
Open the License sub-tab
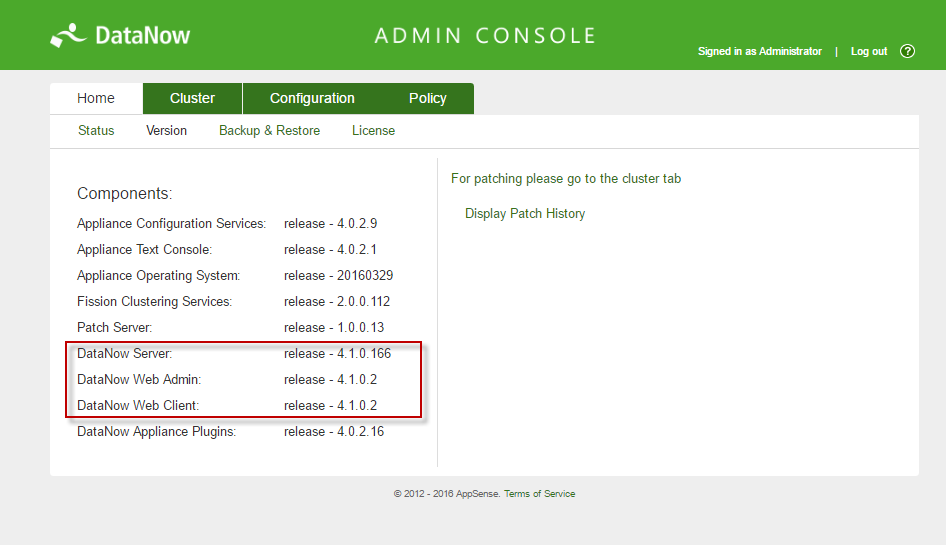pos(373,130)
